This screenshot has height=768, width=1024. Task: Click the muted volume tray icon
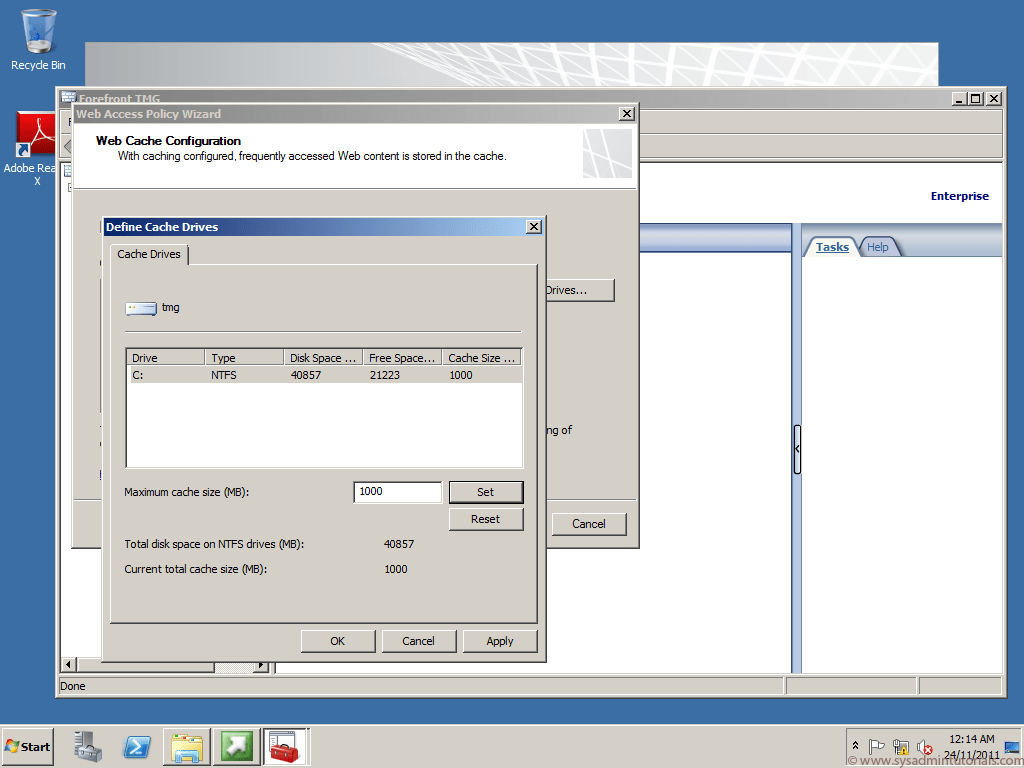tap(924, 746)
